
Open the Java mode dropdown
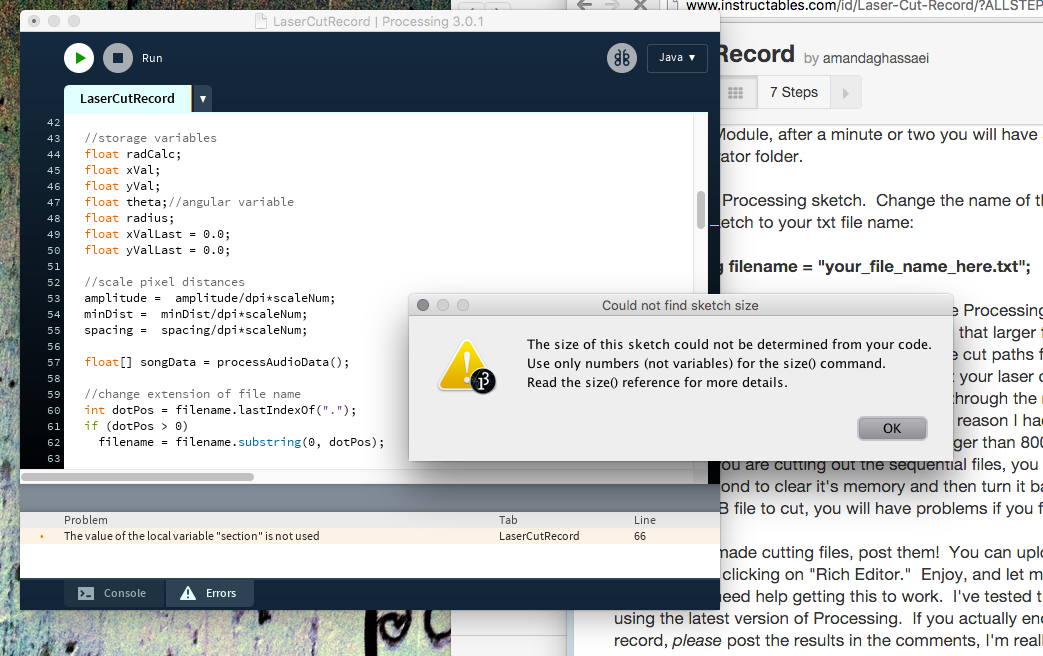(x=676, y=58)
